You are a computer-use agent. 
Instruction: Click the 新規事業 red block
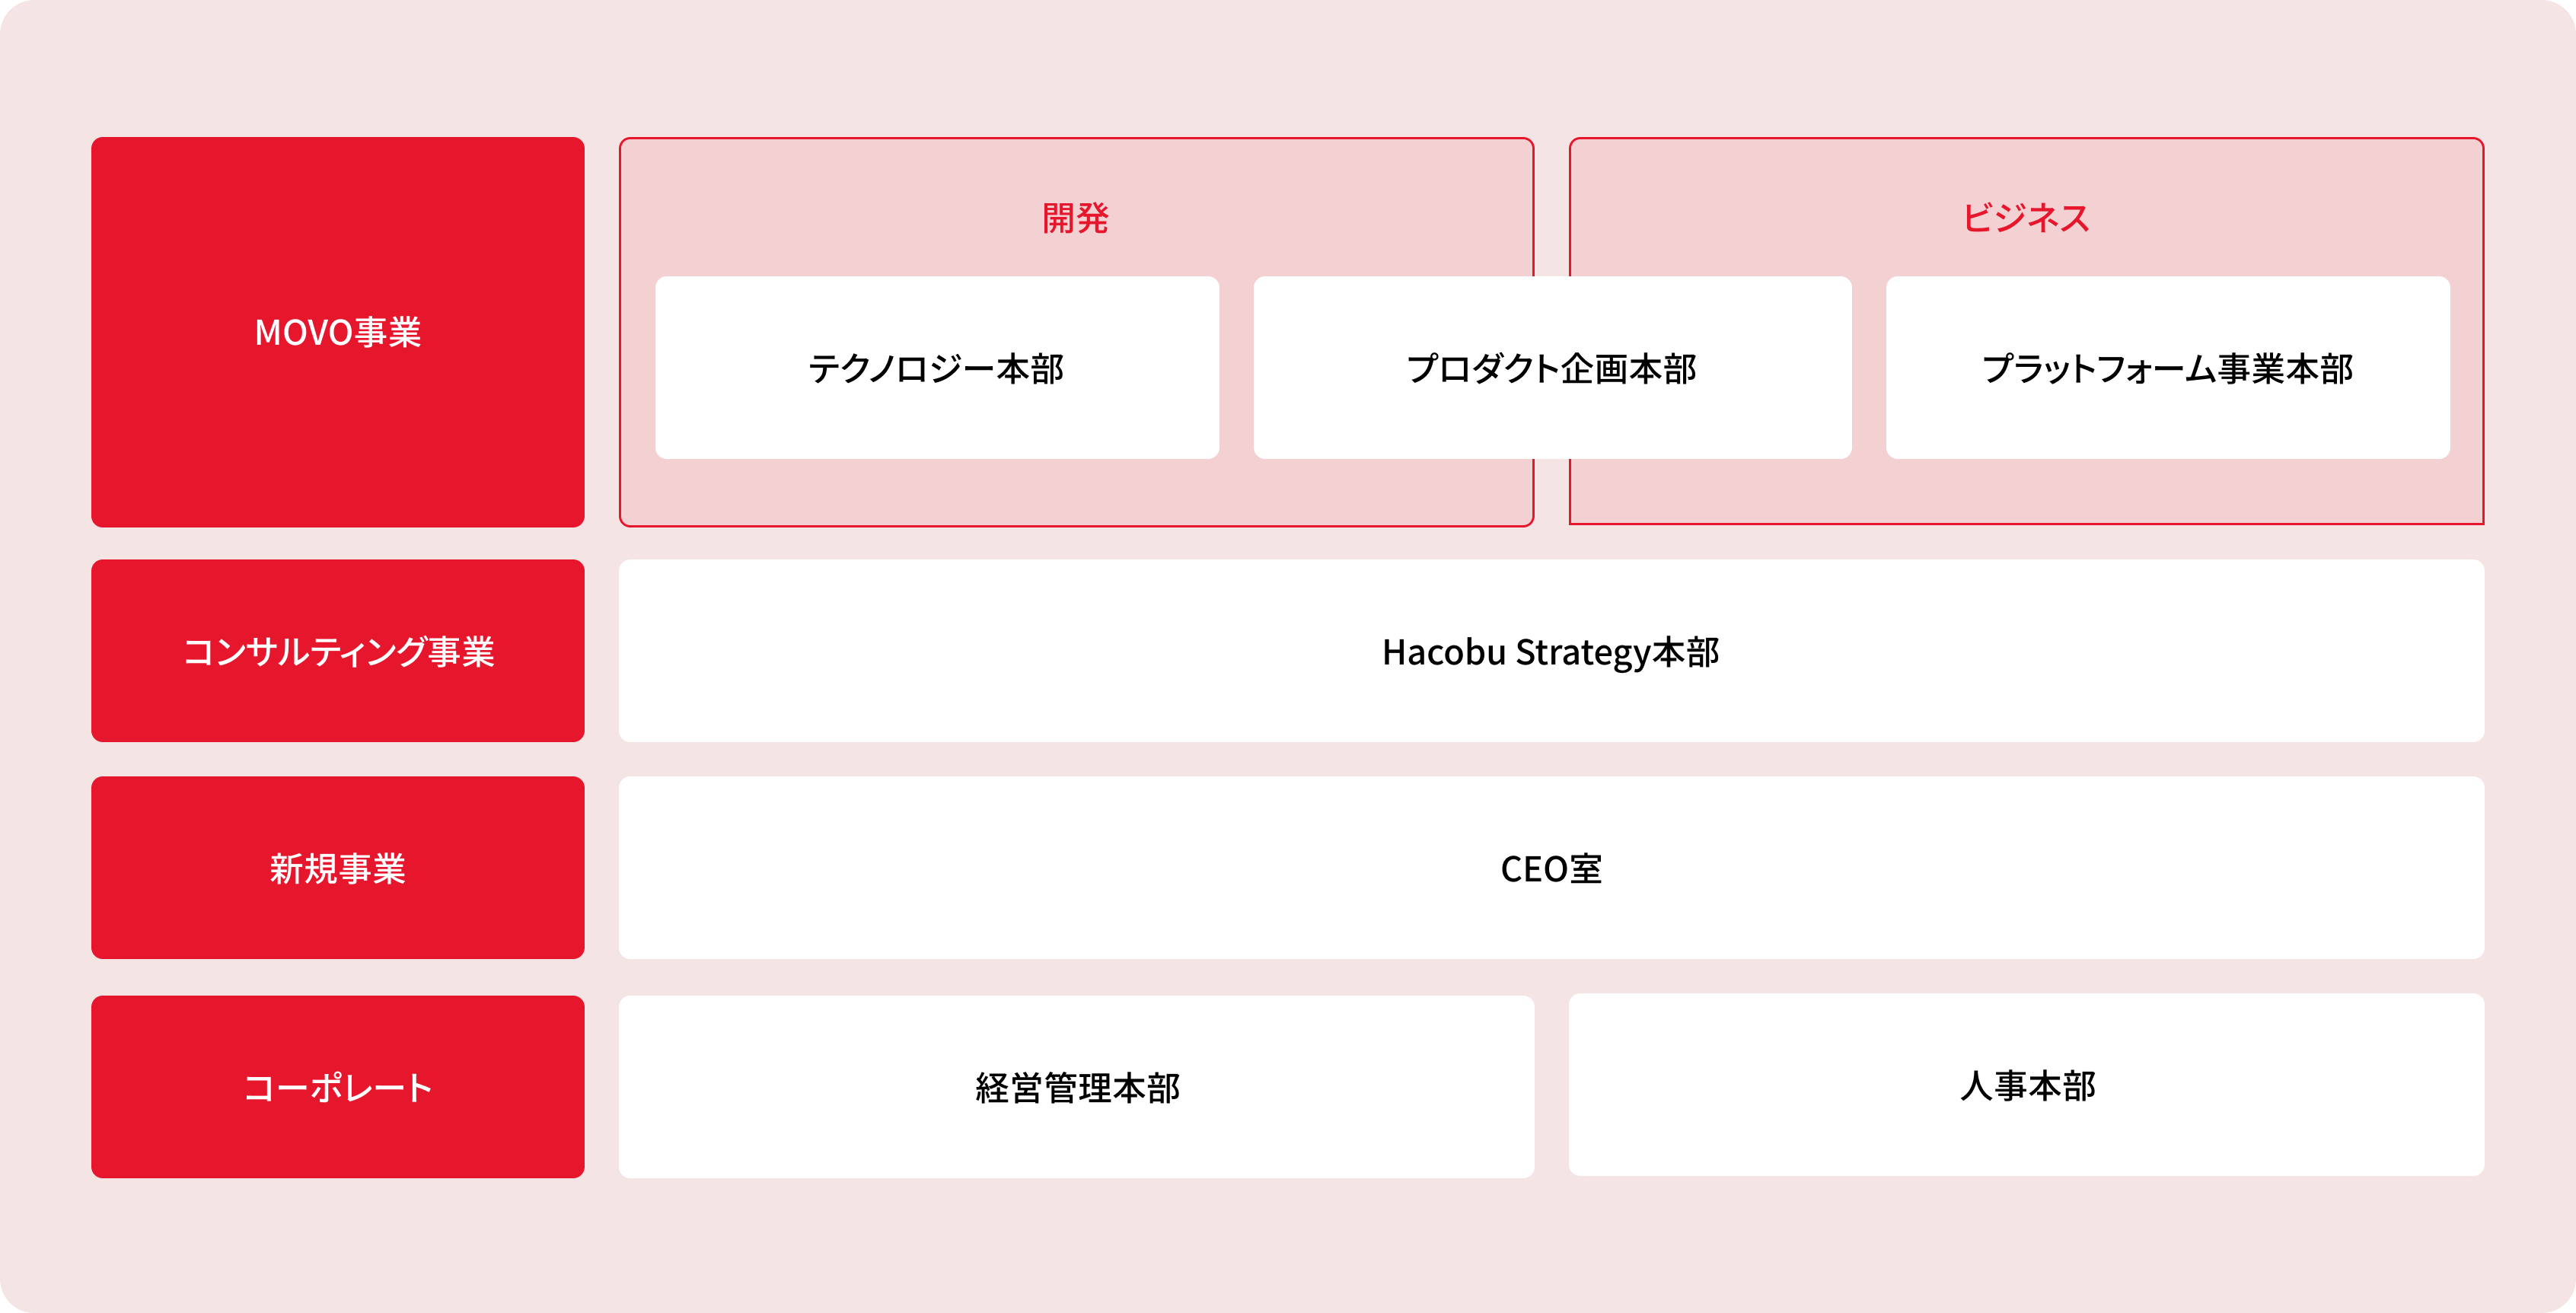(338, 868)
